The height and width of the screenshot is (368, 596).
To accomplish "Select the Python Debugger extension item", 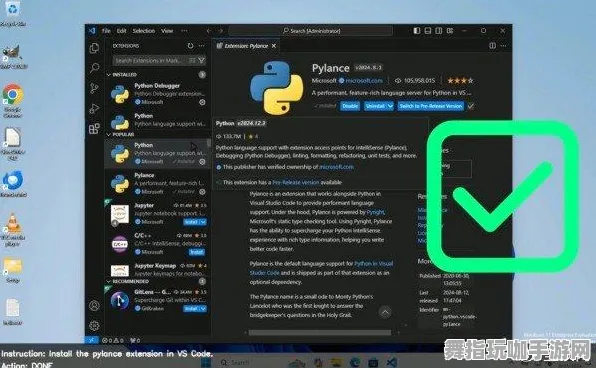I will pyautogui.click(x=158, y=94).
